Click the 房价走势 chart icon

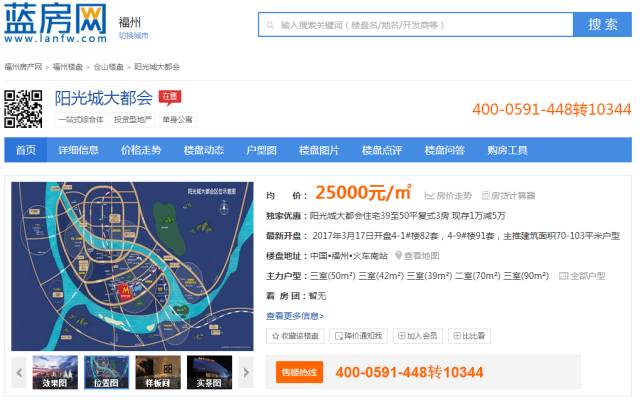(x=429, y=196)
